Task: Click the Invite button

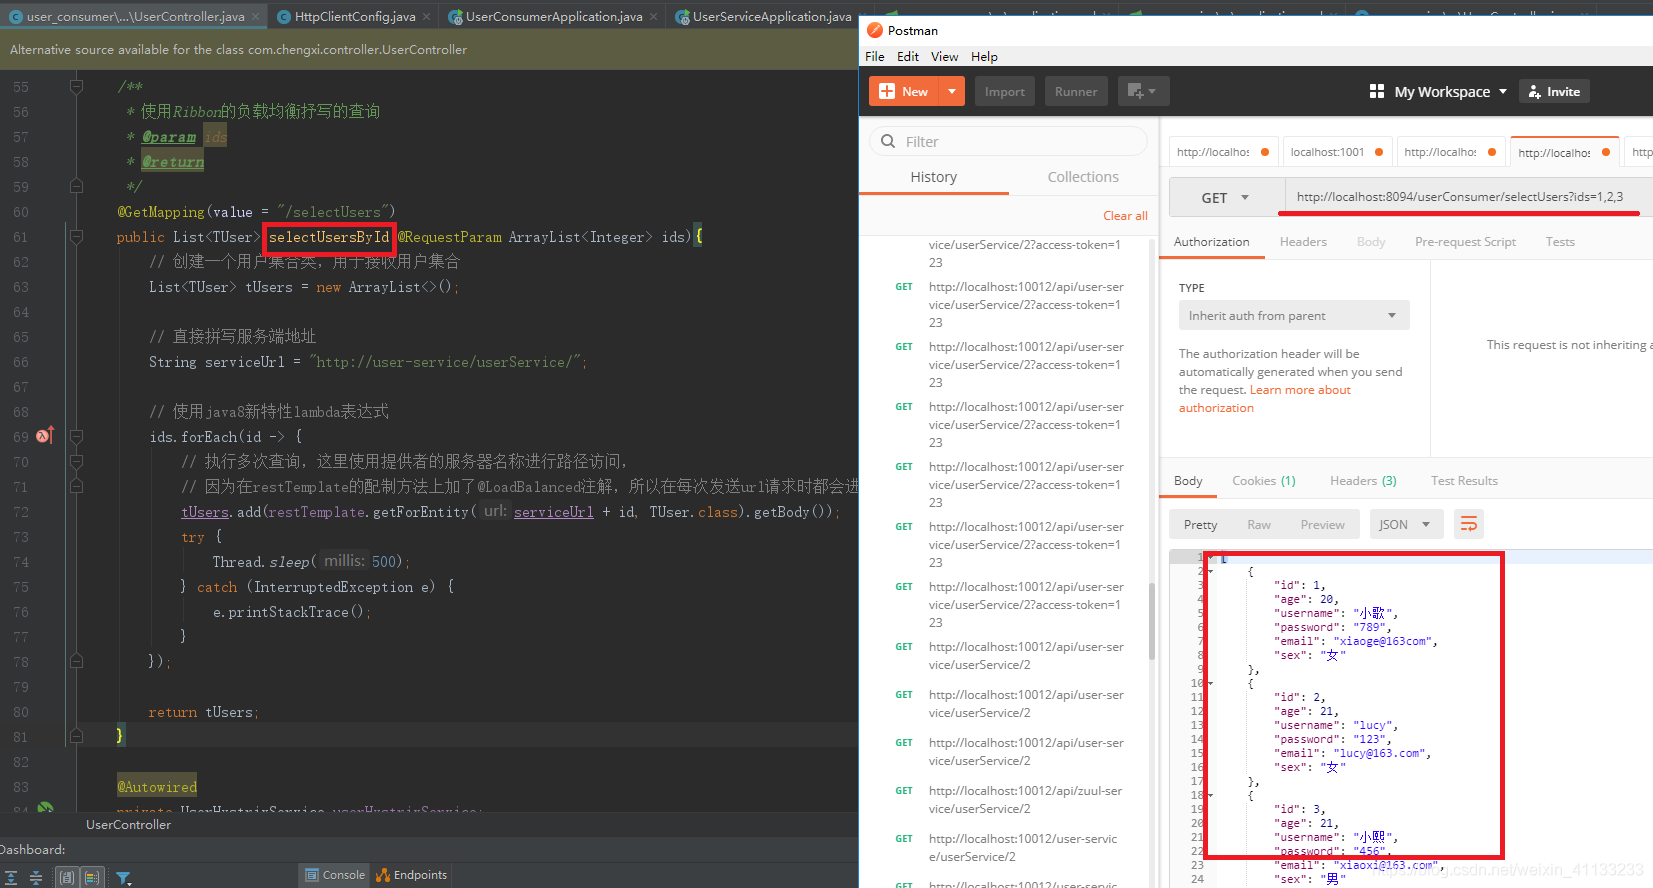Action: click(x=1554, y=91)
